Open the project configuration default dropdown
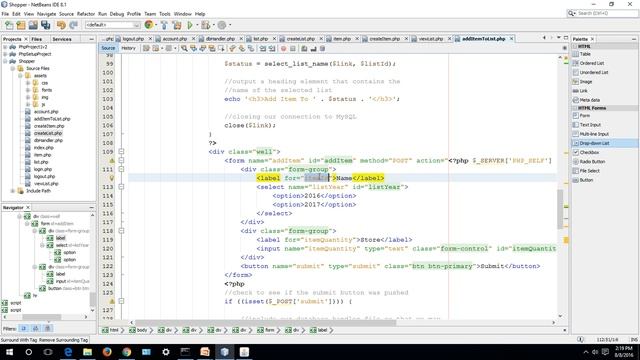This screenshot has width=640, height=360. [112, 25]
